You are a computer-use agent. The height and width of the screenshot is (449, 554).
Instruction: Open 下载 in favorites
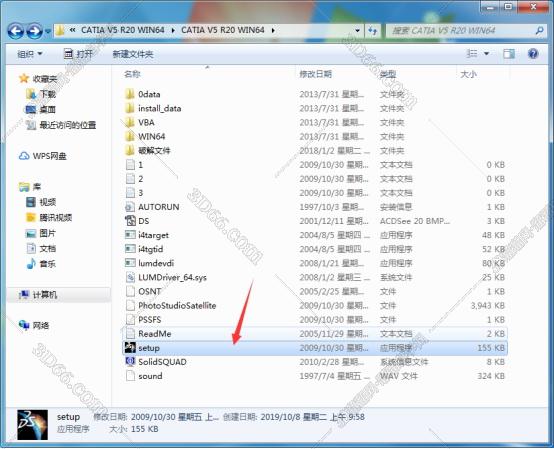click(41, 94)
